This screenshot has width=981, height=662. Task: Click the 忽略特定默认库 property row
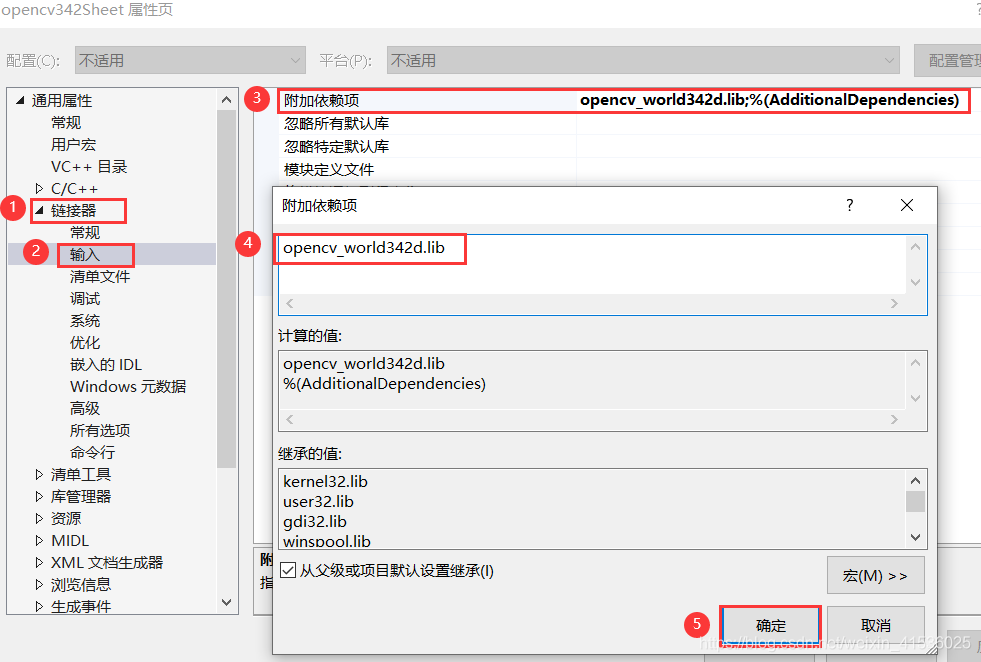pos(629,146)
